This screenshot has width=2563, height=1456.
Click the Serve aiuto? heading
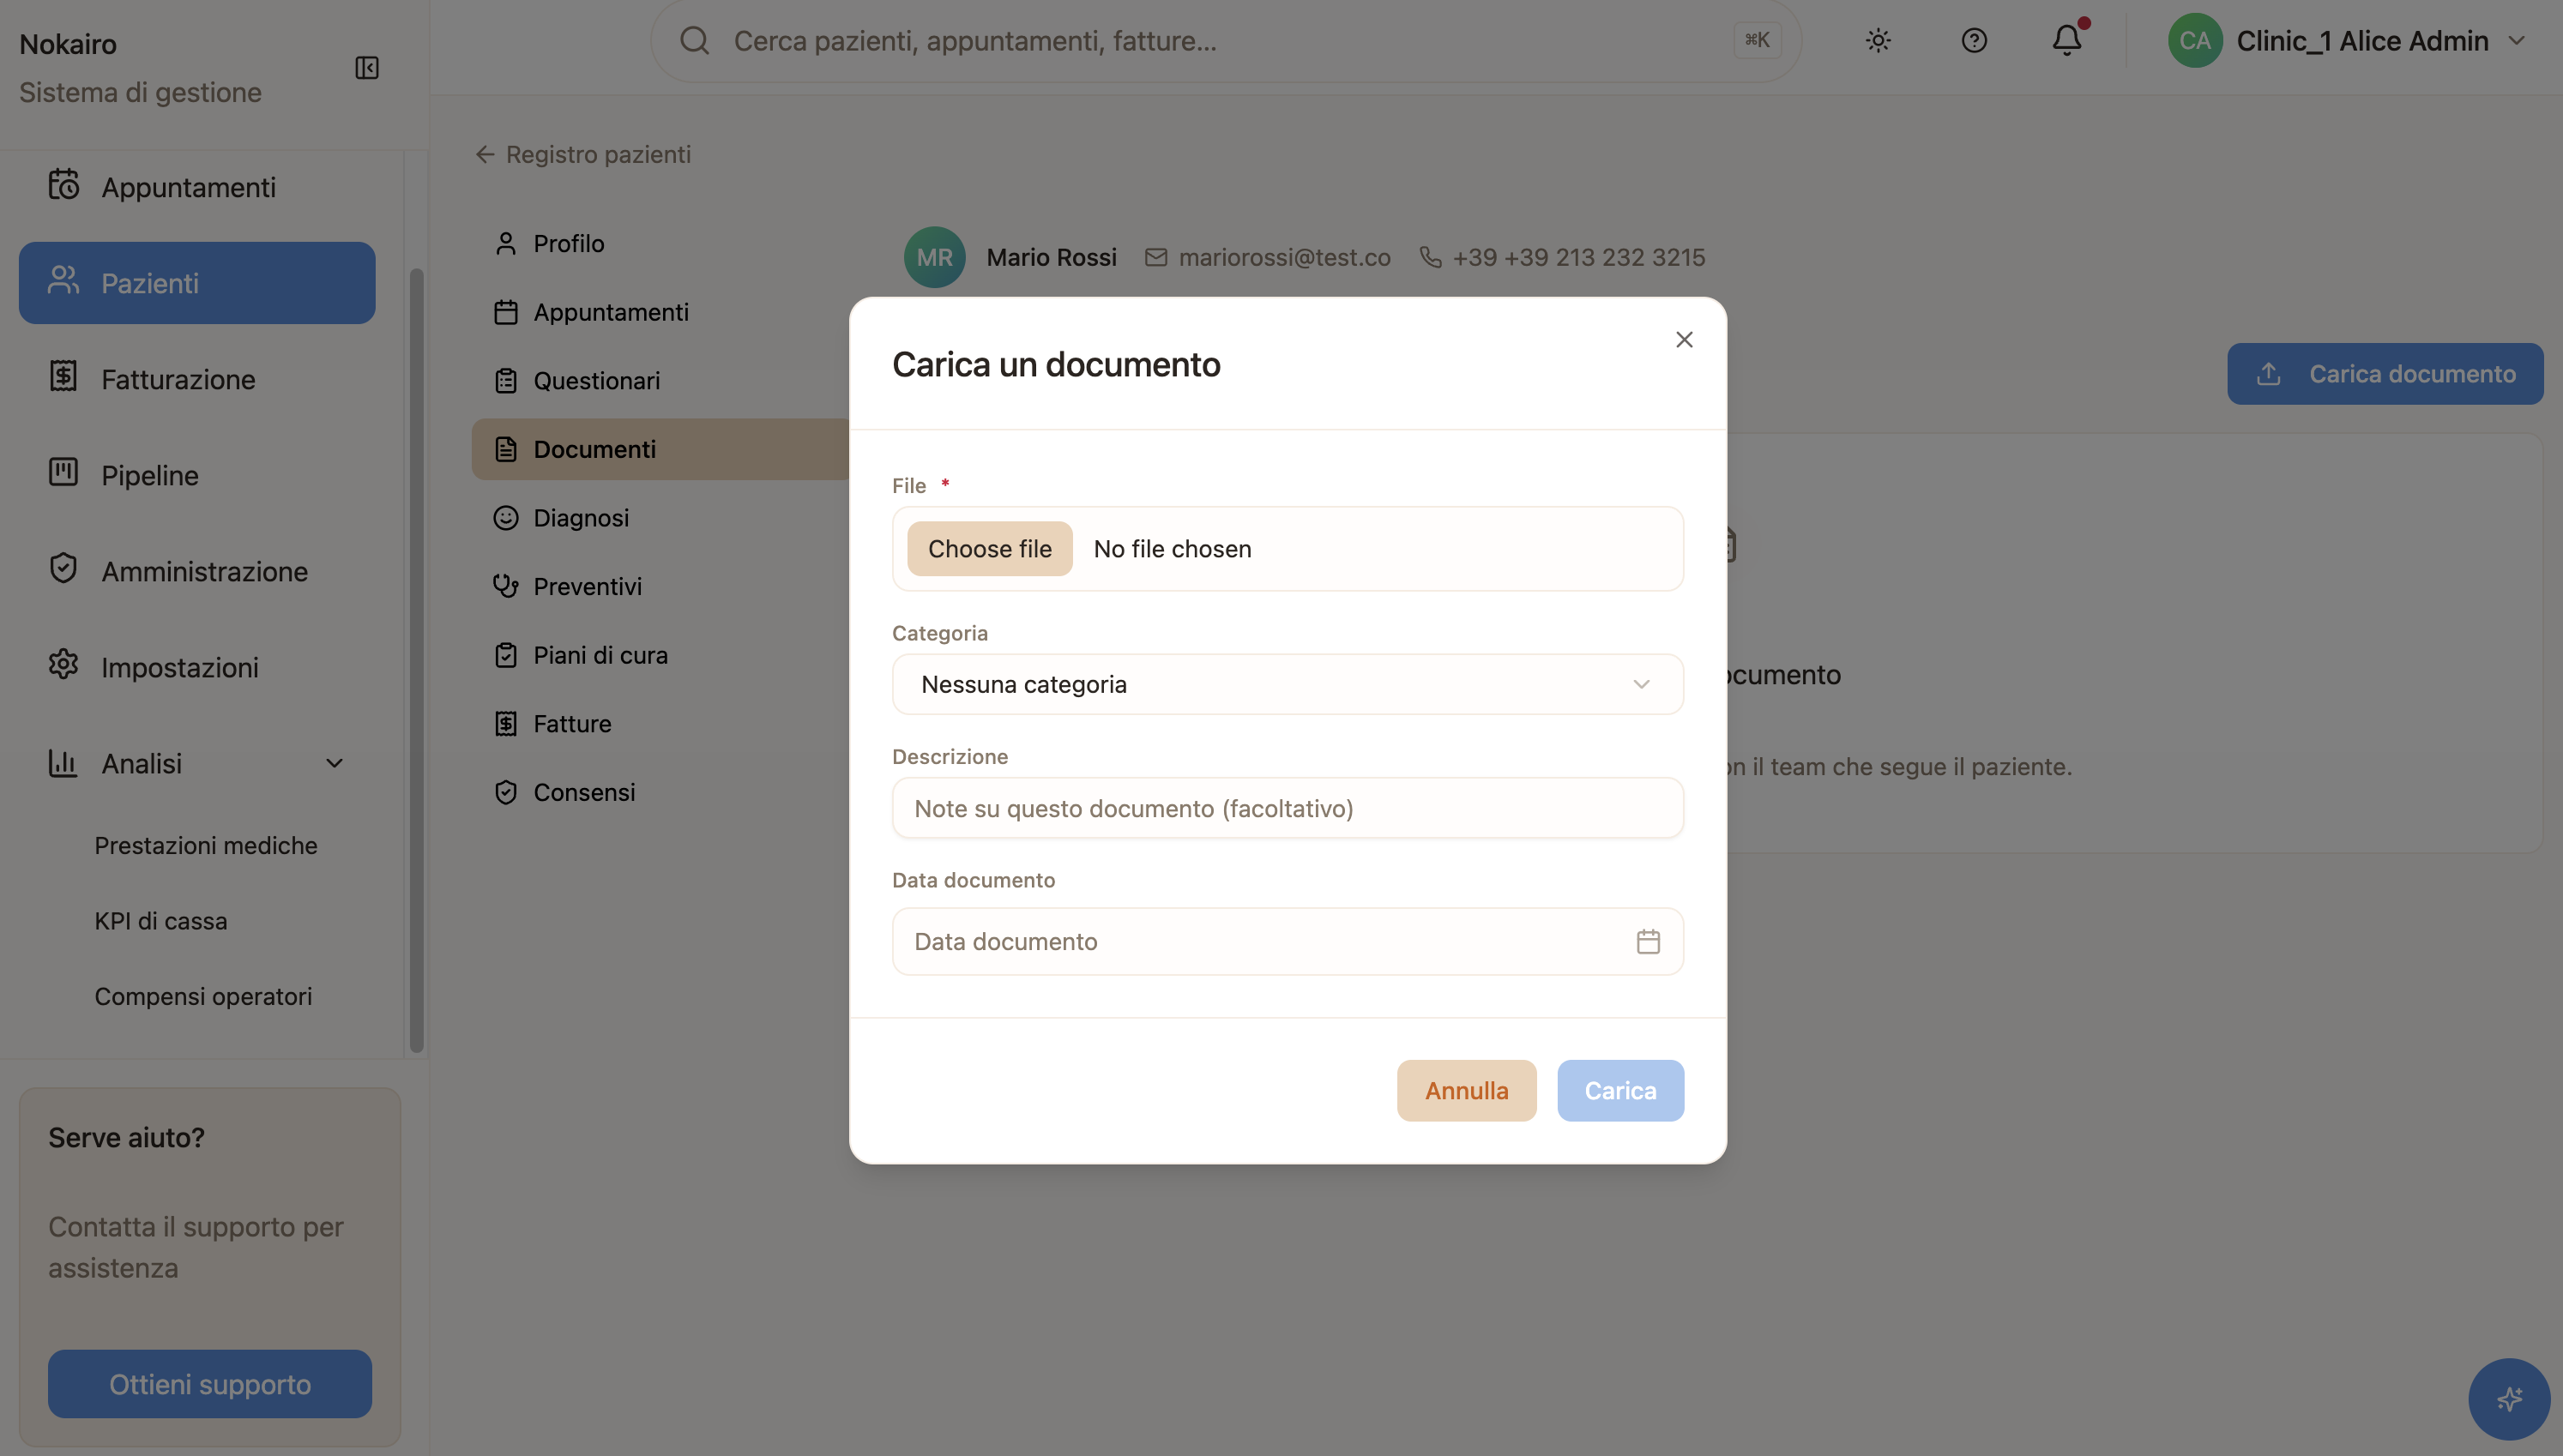[126, 1138]
